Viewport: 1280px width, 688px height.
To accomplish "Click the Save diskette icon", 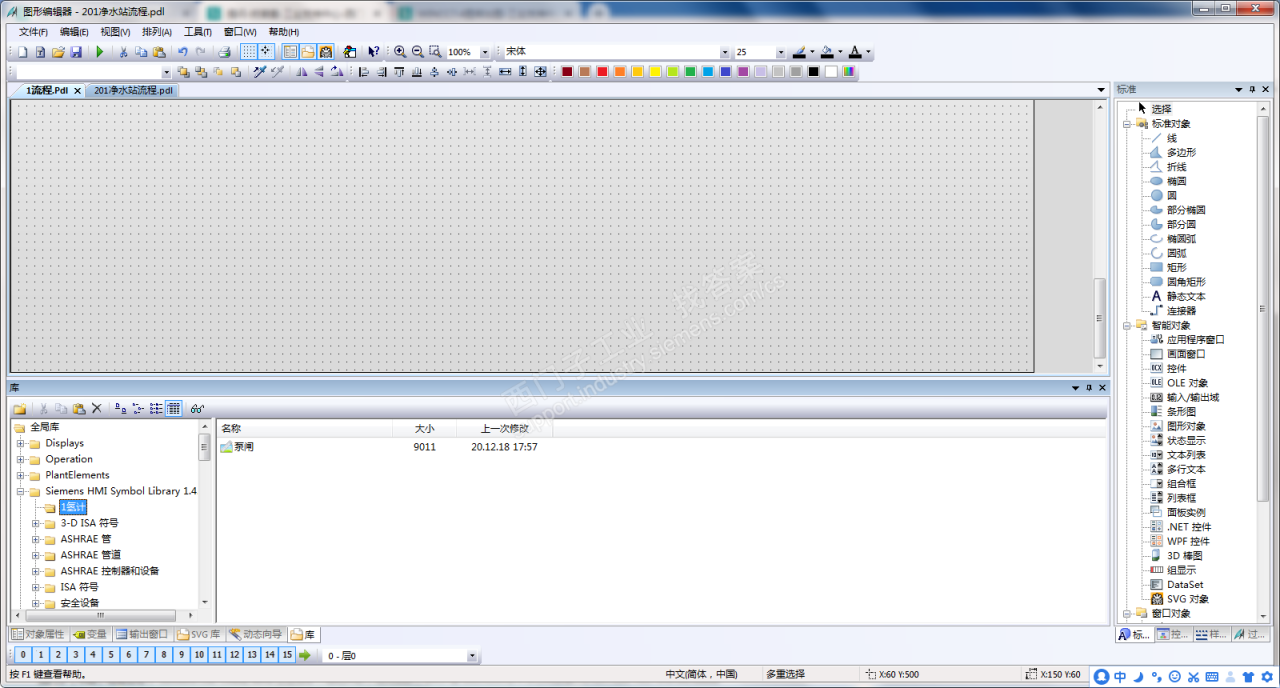I will (74, 52).
